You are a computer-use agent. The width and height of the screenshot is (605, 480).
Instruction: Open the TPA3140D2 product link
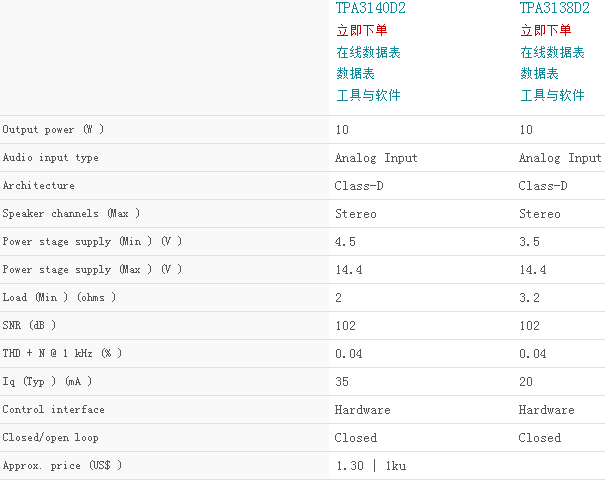pyautogui.click(x=370, y=8)
